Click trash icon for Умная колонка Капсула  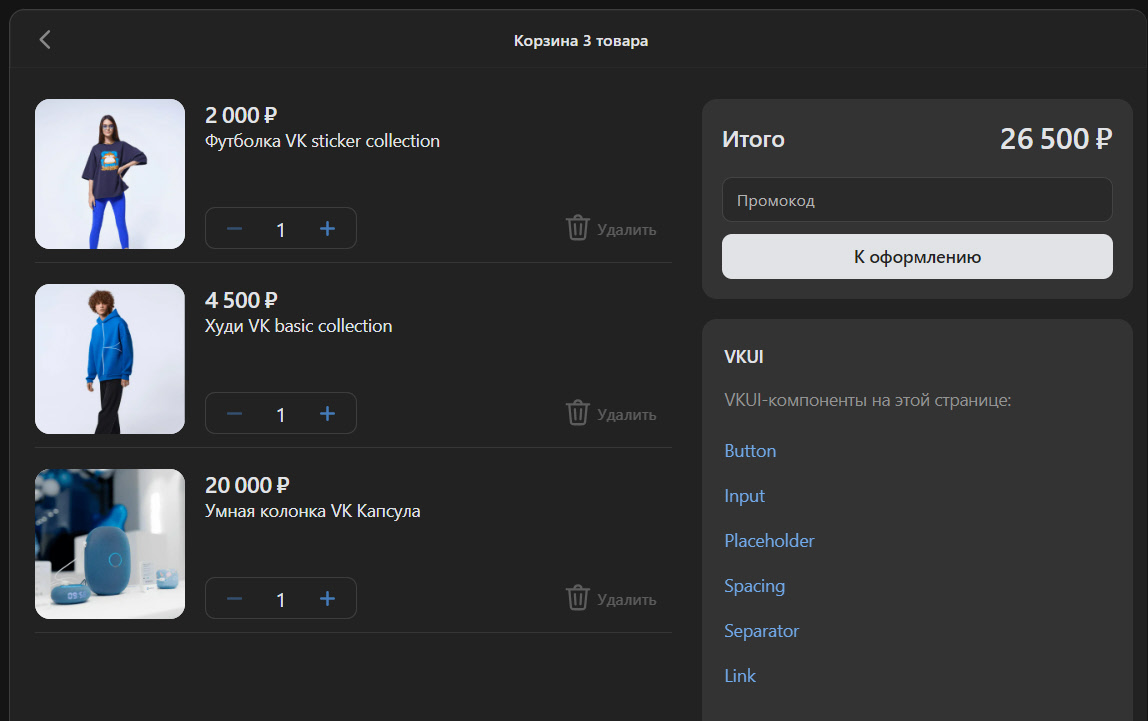578,598
